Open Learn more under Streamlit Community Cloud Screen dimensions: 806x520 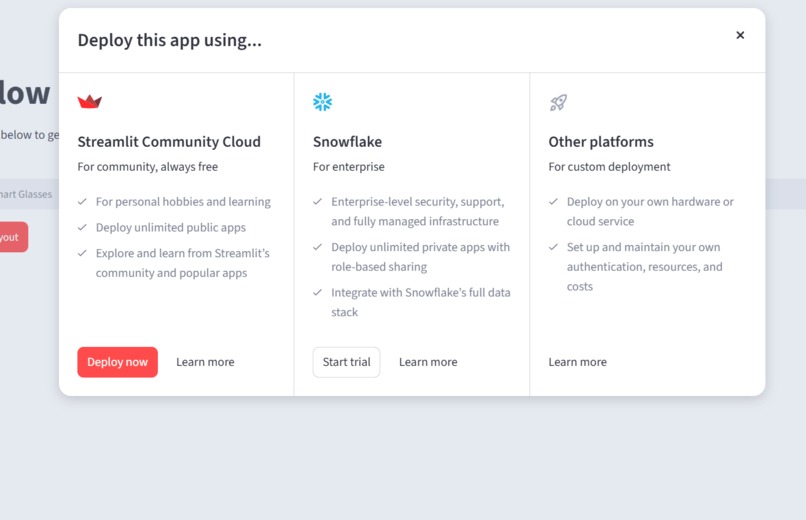[x=205, y=362]
